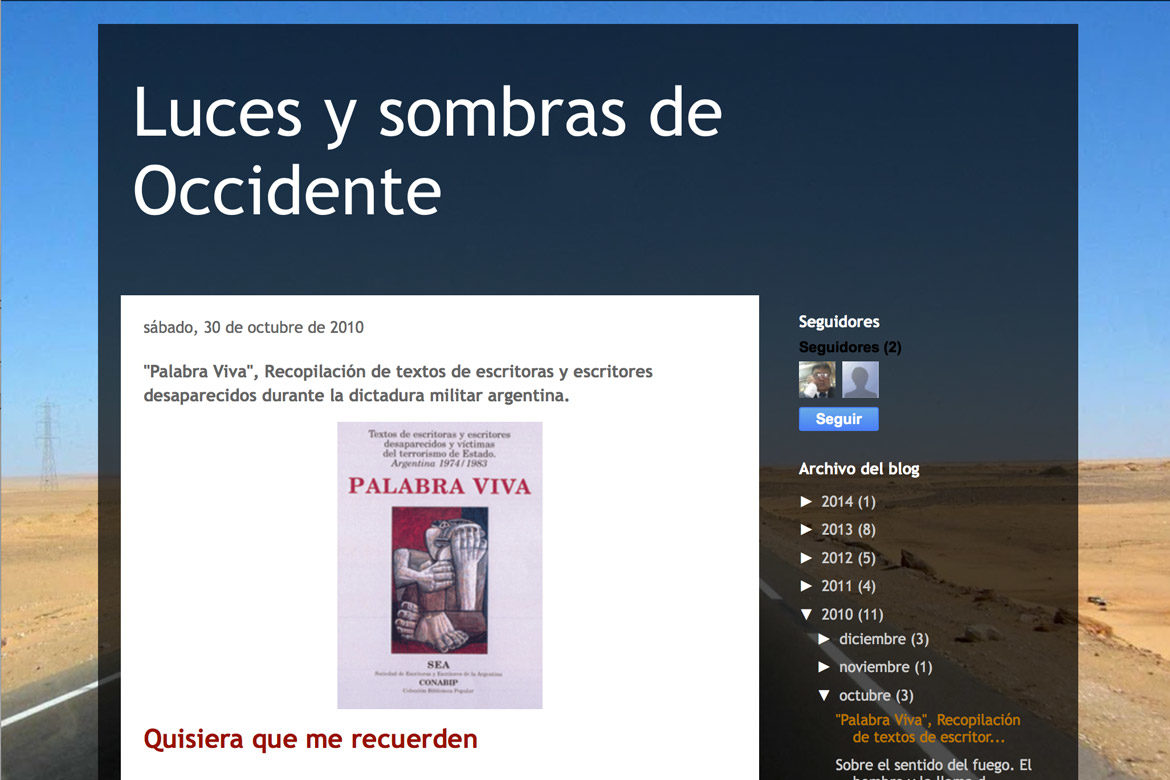The image size is (1170, 780).
Task: Click the first follower avatar photo
Action: [817, 380]
